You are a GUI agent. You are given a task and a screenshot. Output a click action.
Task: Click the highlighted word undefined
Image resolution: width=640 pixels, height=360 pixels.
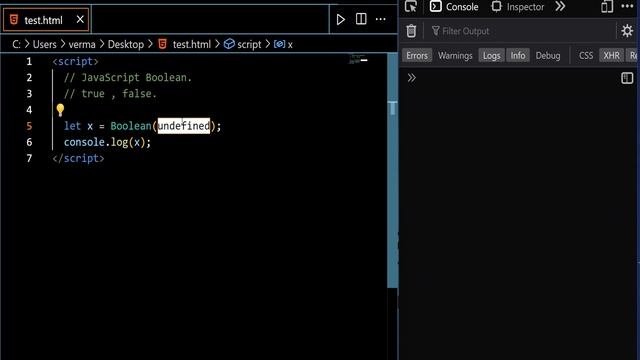(x=184, y=126)
